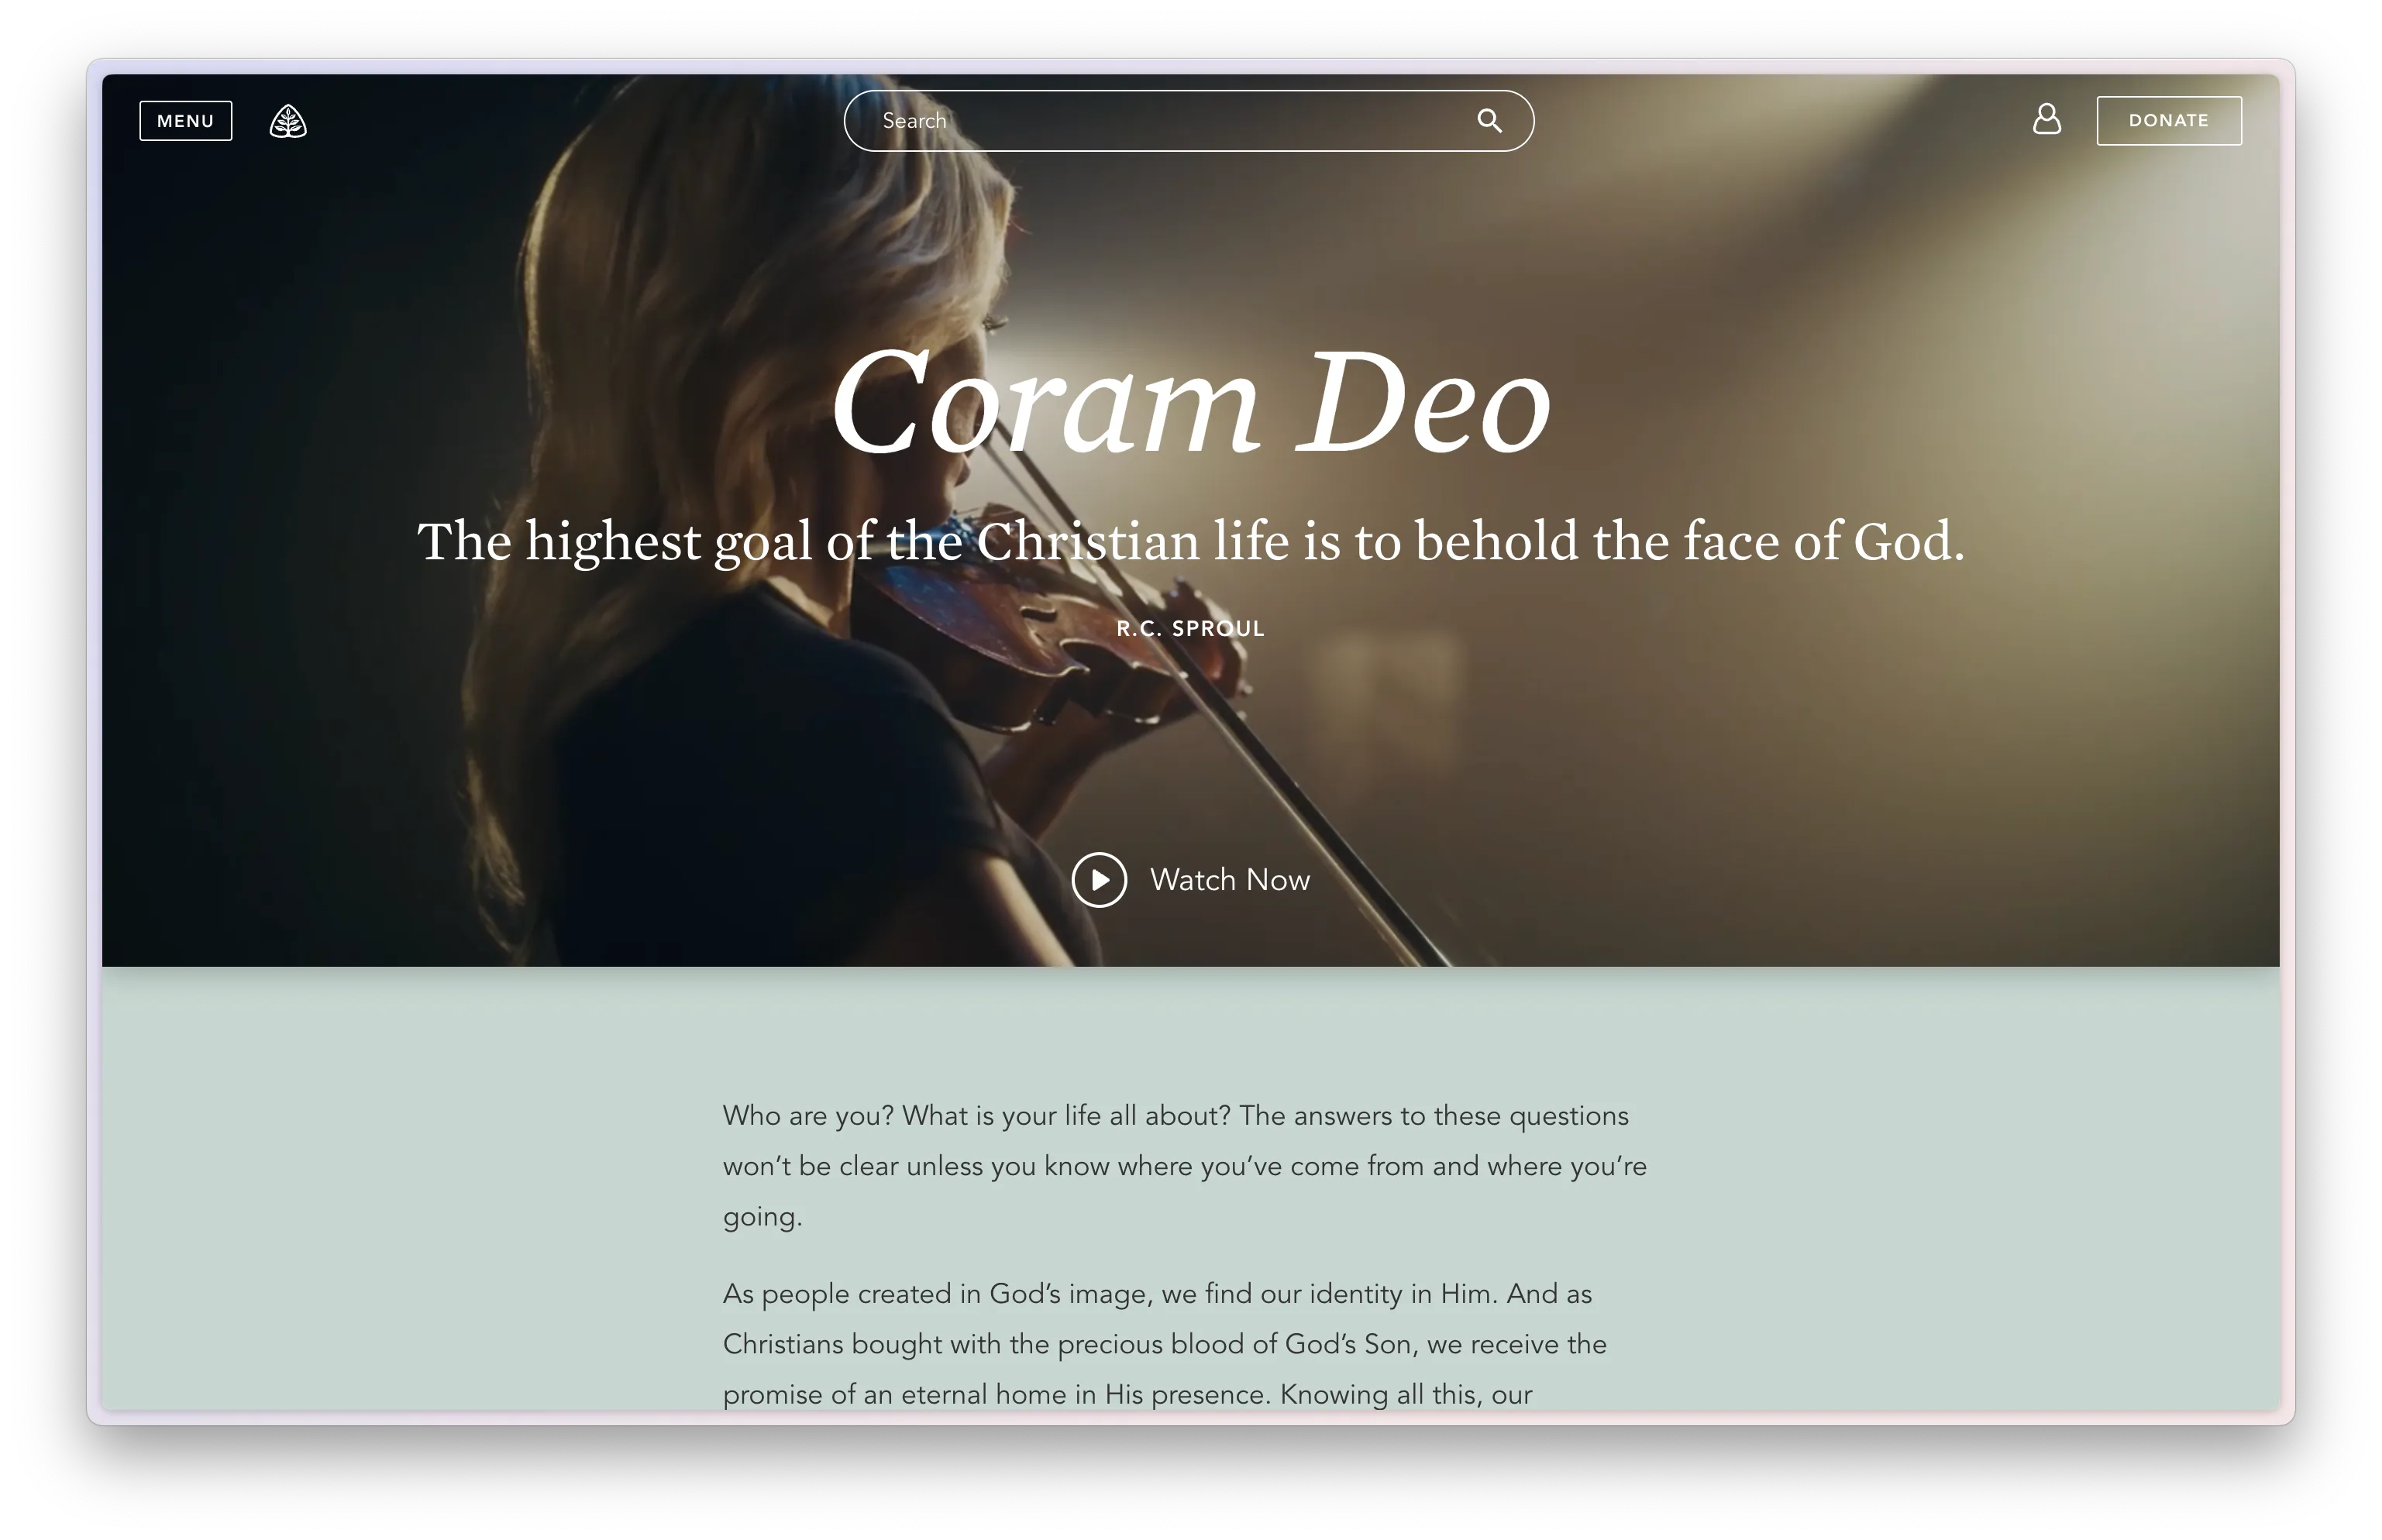Viewport: 2382px width, 1540px height.
Task: Open the user account profile icon
Action: coord(2046,119)
